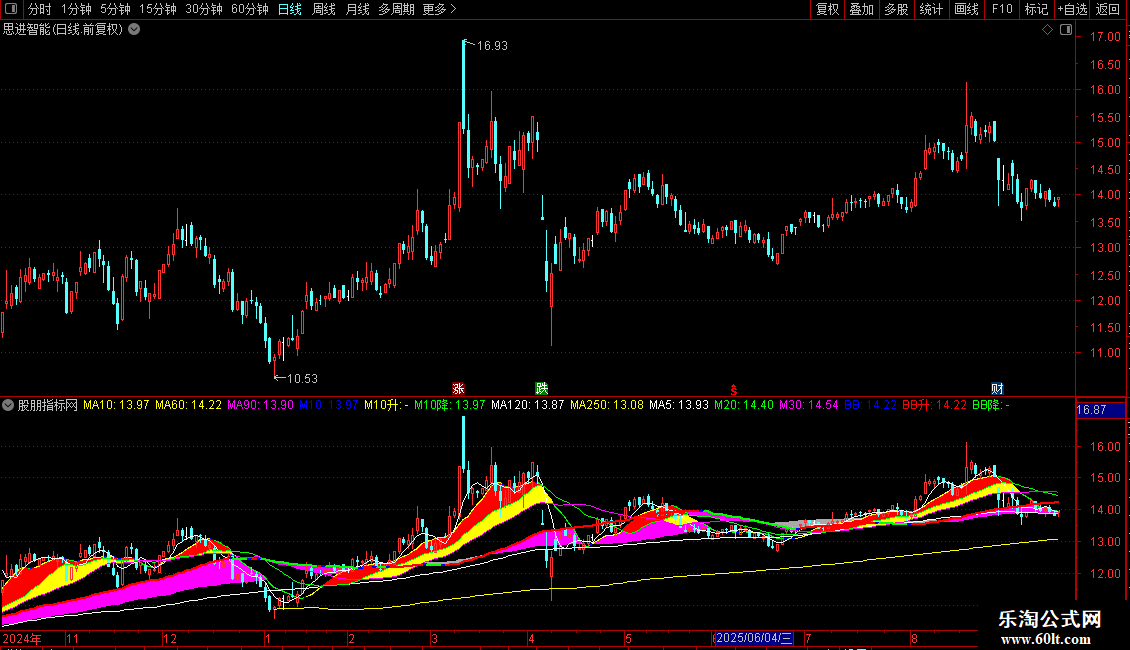
Task: Click the red 涨 event marker
Action: coord(458,388)
